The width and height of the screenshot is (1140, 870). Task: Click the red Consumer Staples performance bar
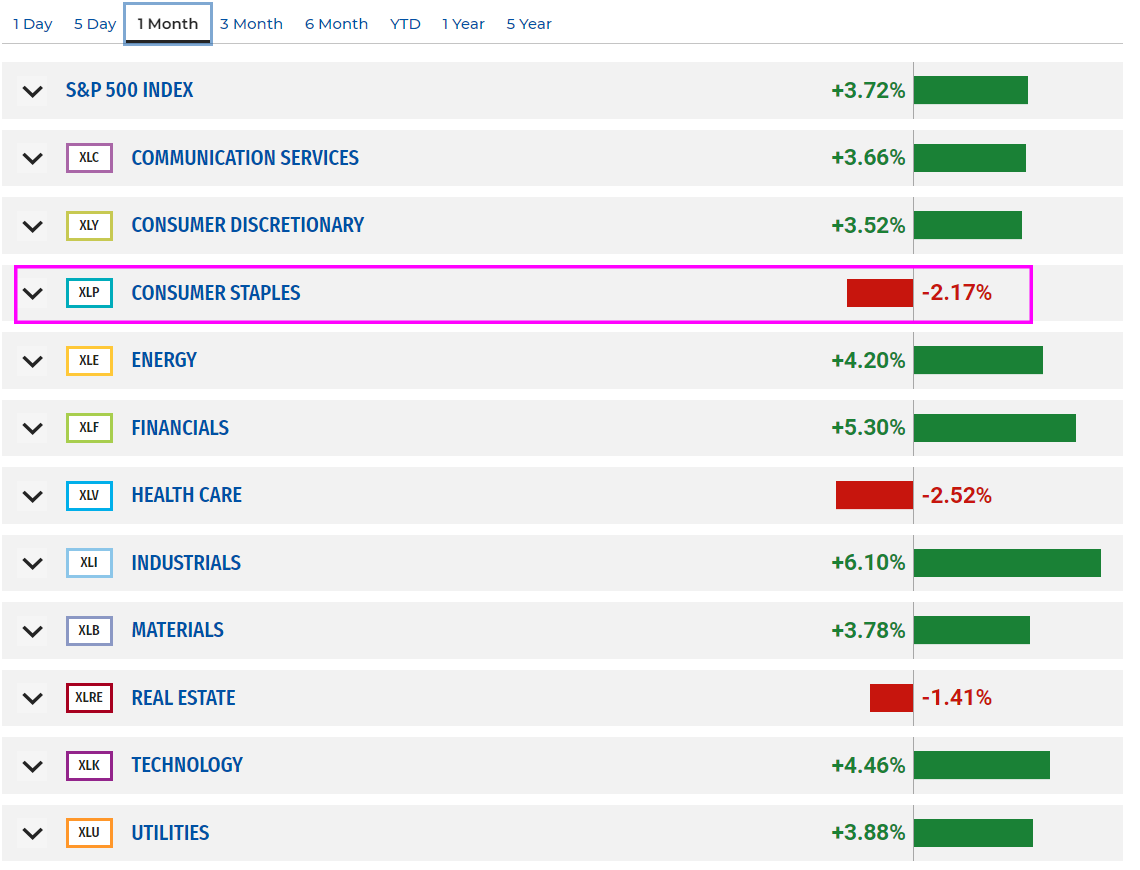pos(880,293)
